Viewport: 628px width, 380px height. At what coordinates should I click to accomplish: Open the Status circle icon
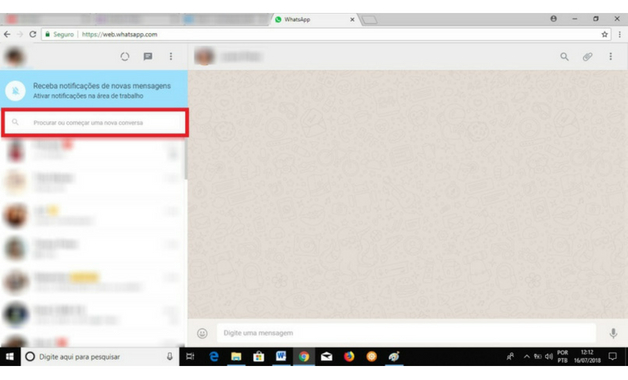coord(125,57)
